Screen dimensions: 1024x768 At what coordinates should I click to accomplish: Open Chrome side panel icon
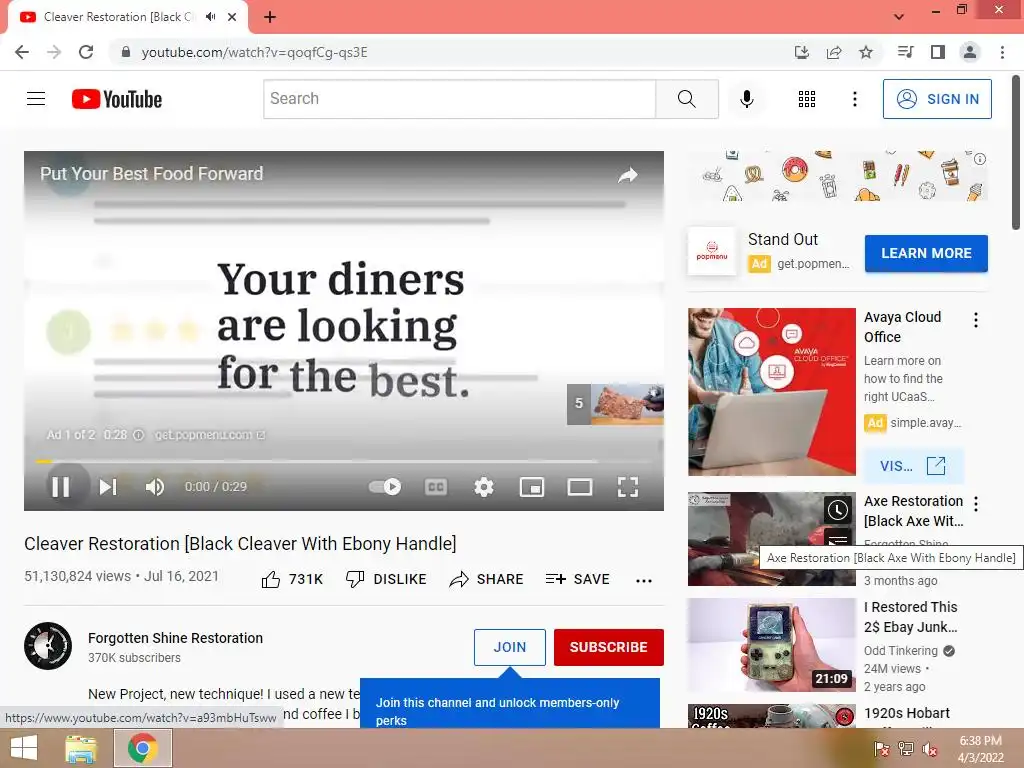938,52
